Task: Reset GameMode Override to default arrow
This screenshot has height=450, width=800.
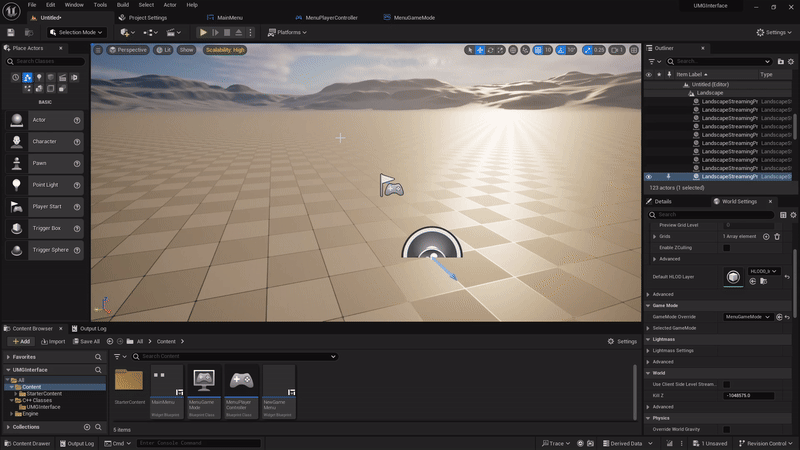Action: pyautogui.click(x=787, y=317)
